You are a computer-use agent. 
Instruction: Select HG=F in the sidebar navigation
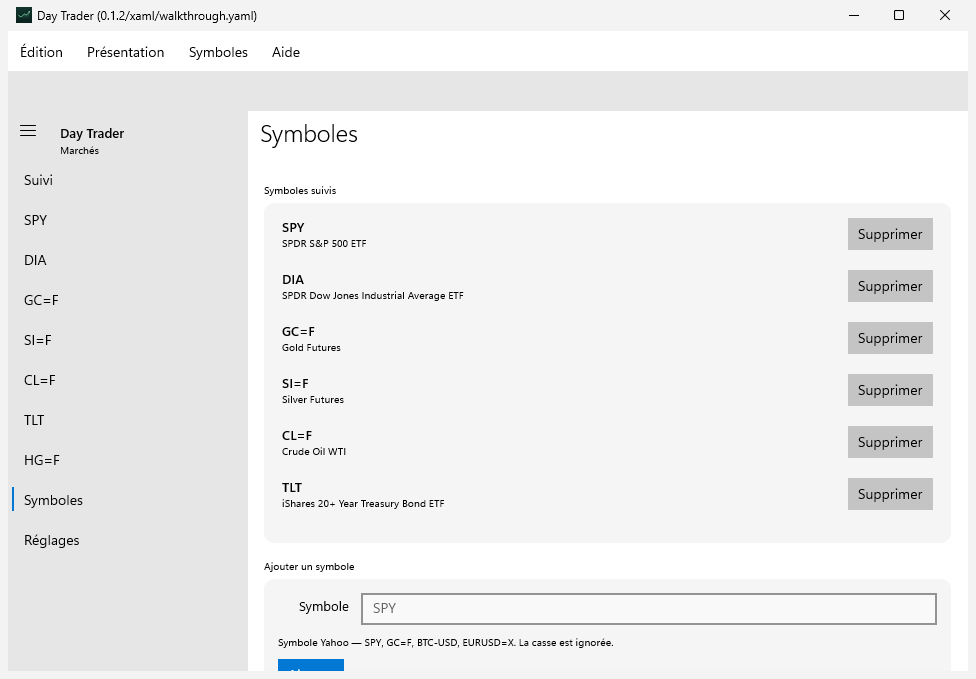tap(128, 461)
